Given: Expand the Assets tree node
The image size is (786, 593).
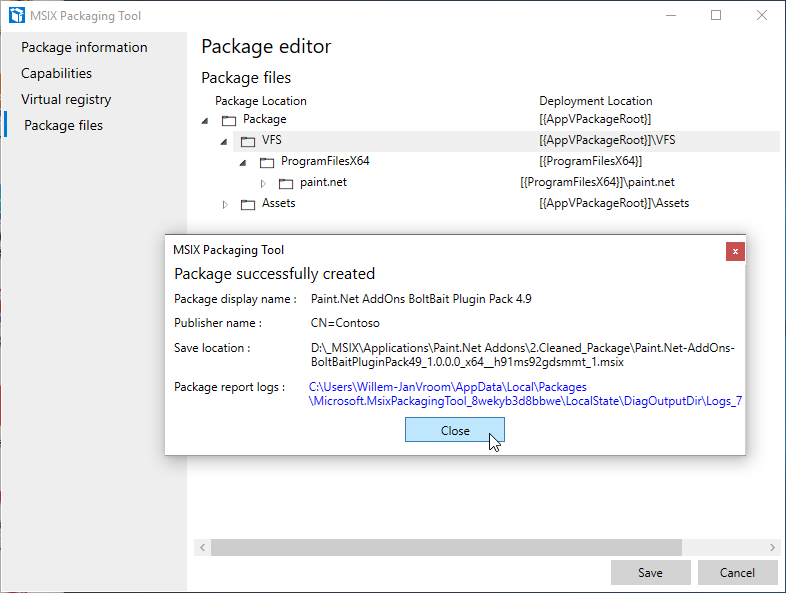Looking at the screenshot, I should pos(225,204).
